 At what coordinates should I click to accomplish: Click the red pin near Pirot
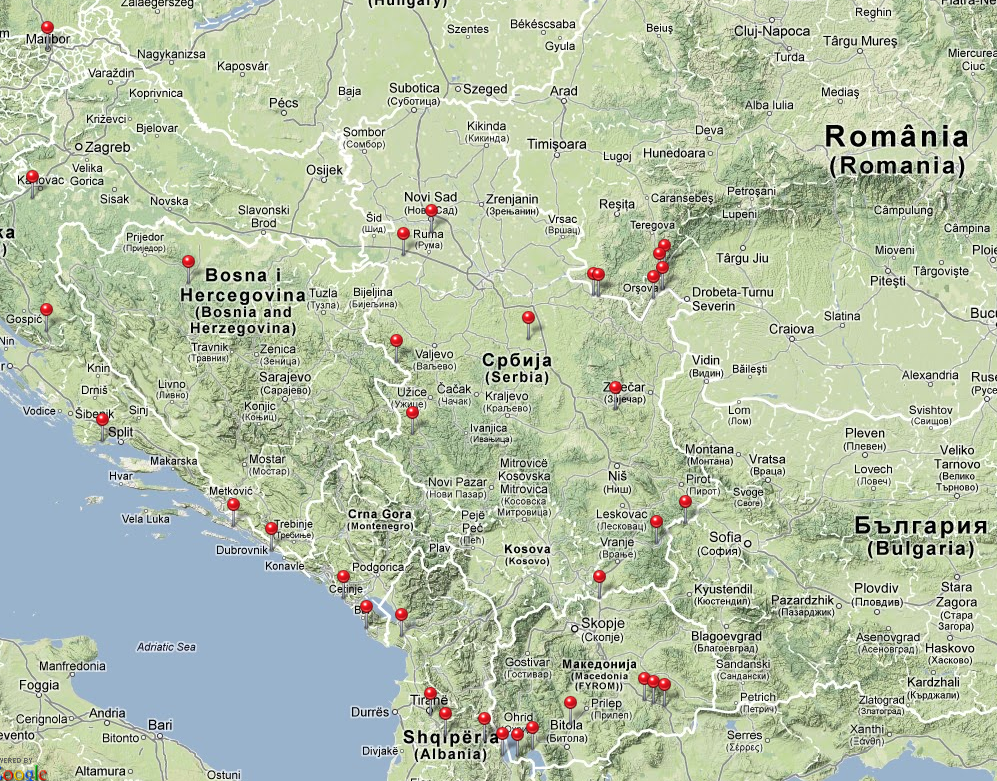tap(685, 502)
